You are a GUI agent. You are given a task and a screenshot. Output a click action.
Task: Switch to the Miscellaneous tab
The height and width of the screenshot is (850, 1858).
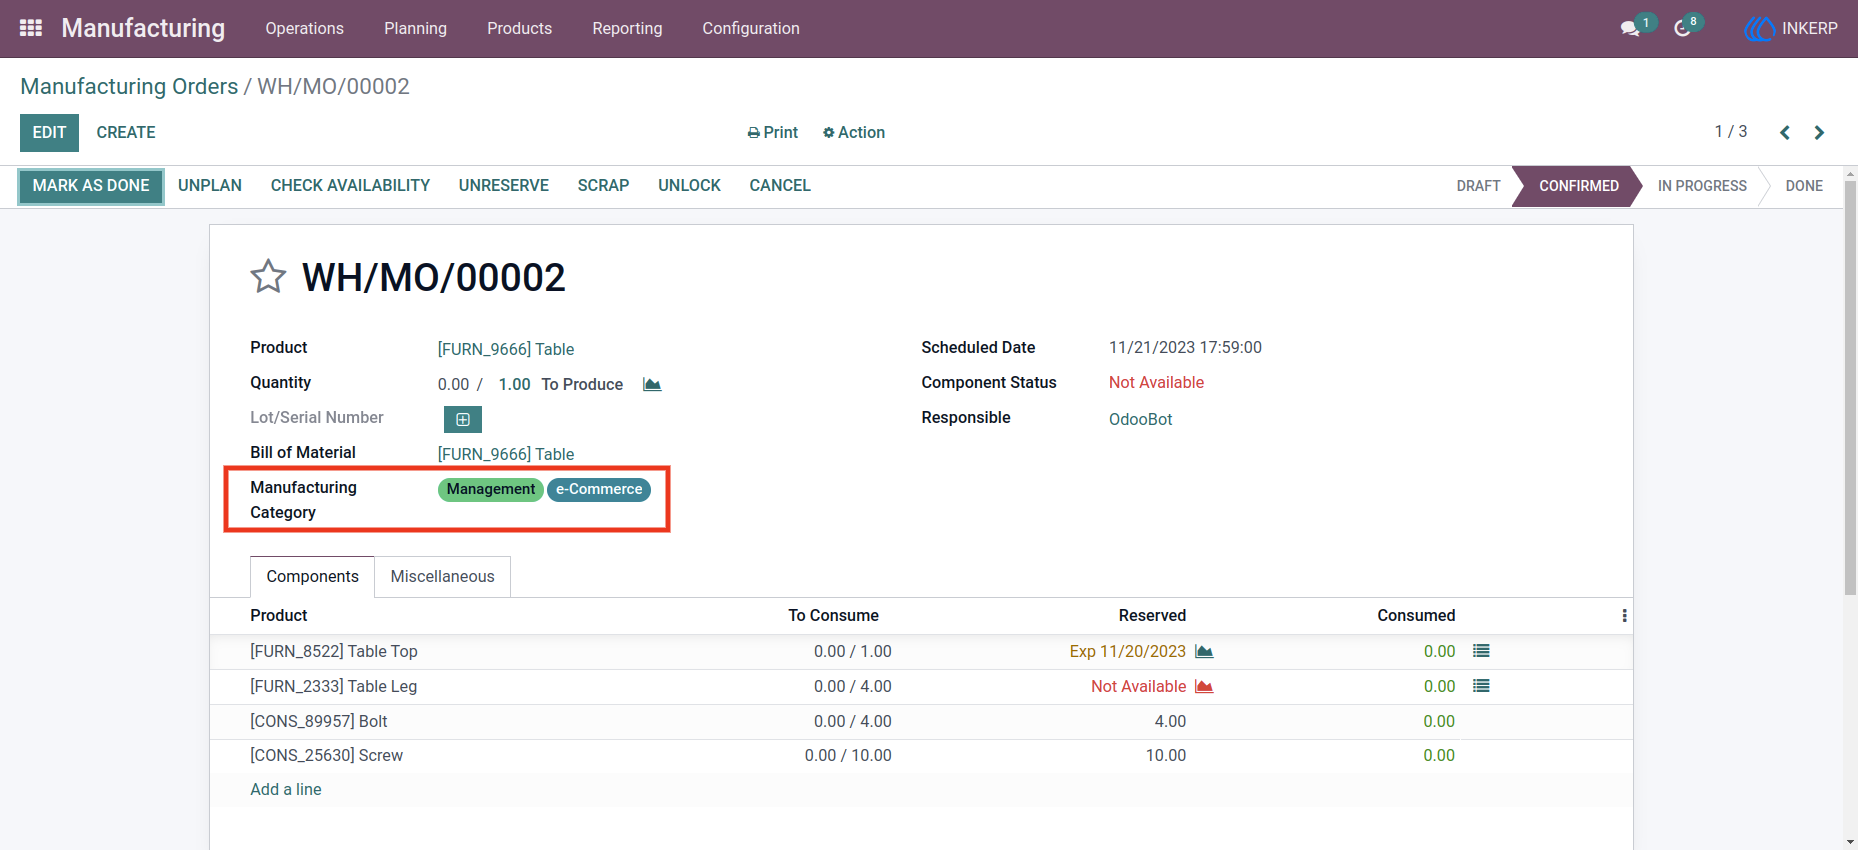click(443, 577)
